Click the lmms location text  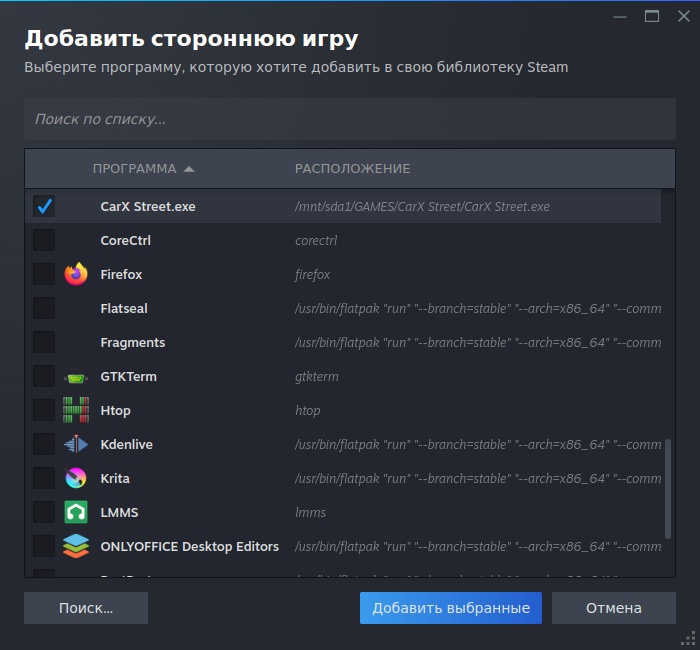(x=310, y=512)
